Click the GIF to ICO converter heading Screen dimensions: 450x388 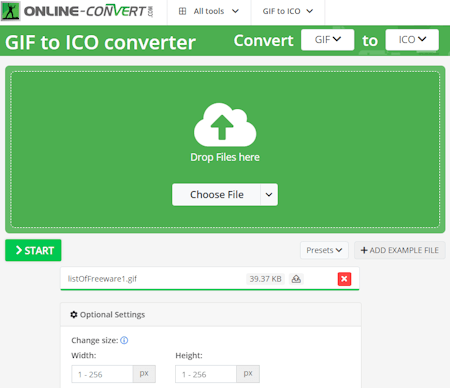tap(100, 42)
